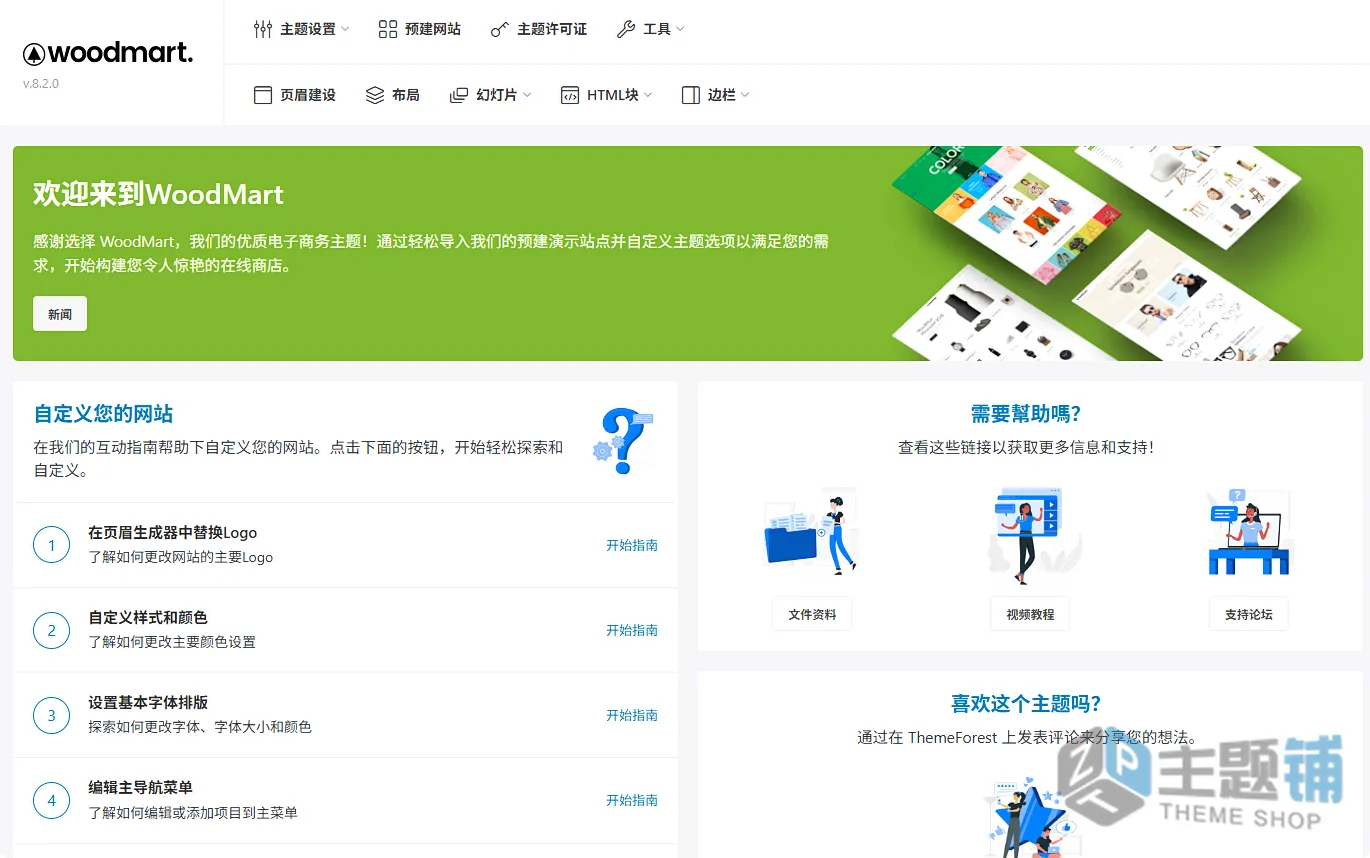Viewport: 1370px width, 858px height.
Task: Click the wrench icon beside 工具
Action: coord(626,29)
